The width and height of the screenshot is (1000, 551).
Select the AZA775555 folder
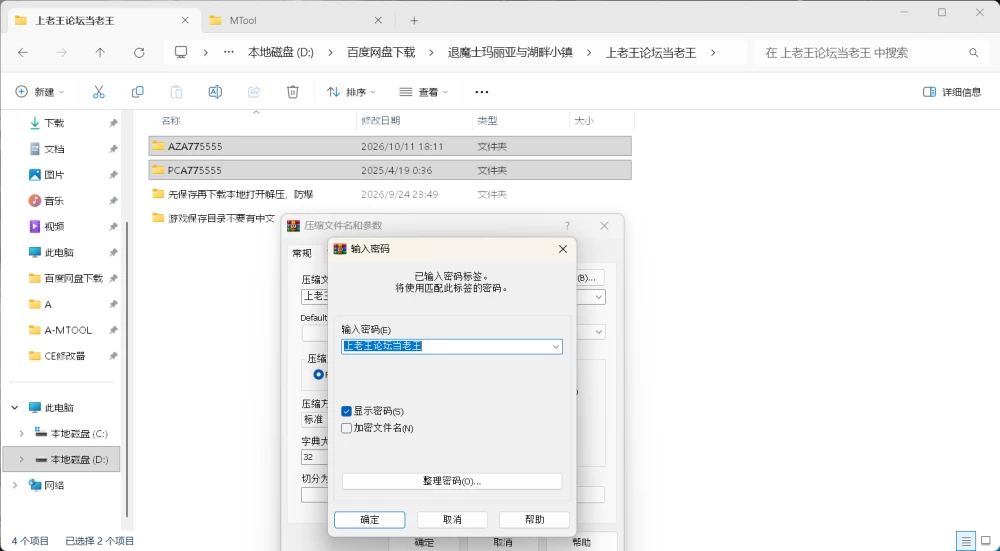(390, 146)
